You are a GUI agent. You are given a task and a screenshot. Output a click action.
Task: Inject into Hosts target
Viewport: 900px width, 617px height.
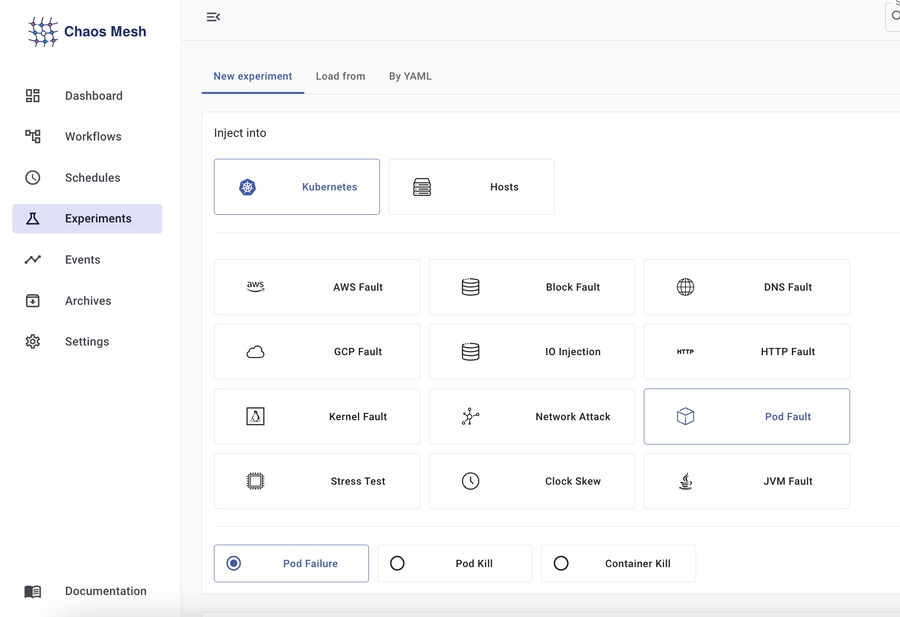471,187
